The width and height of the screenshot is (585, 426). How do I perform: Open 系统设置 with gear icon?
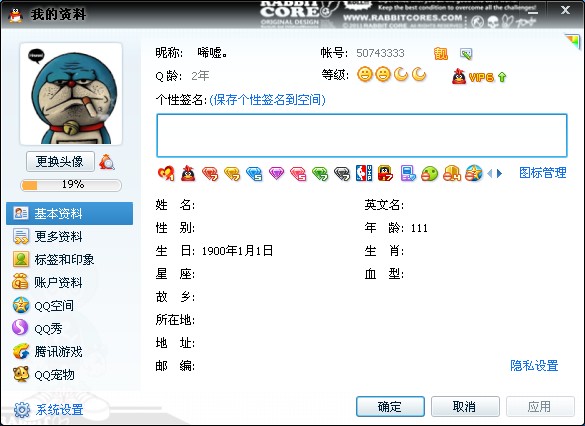pyautogui.click(x=49, y=410)
